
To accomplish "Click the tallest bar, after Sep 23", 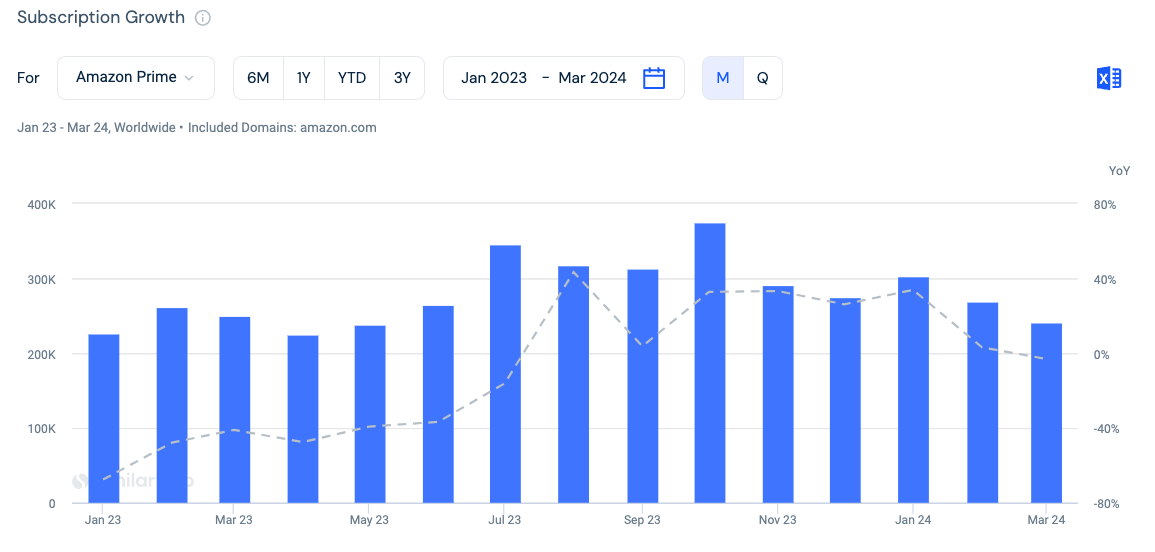I will tap(710, 363).
